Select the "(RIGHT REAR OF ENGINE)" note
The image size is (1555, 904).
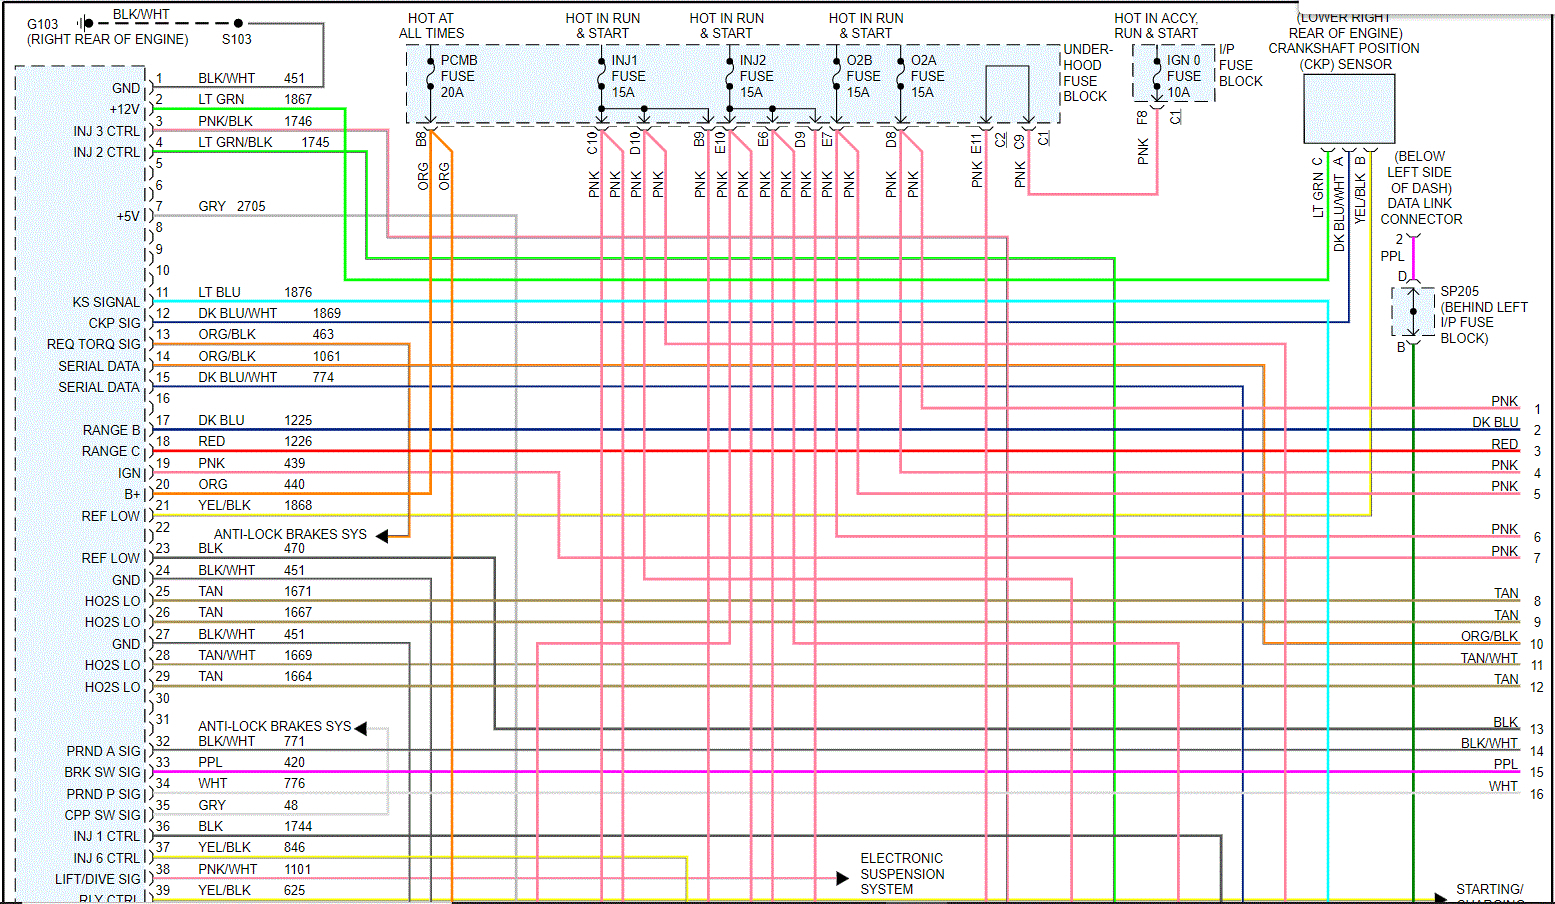pyautogui.click(x=108, y=39)
